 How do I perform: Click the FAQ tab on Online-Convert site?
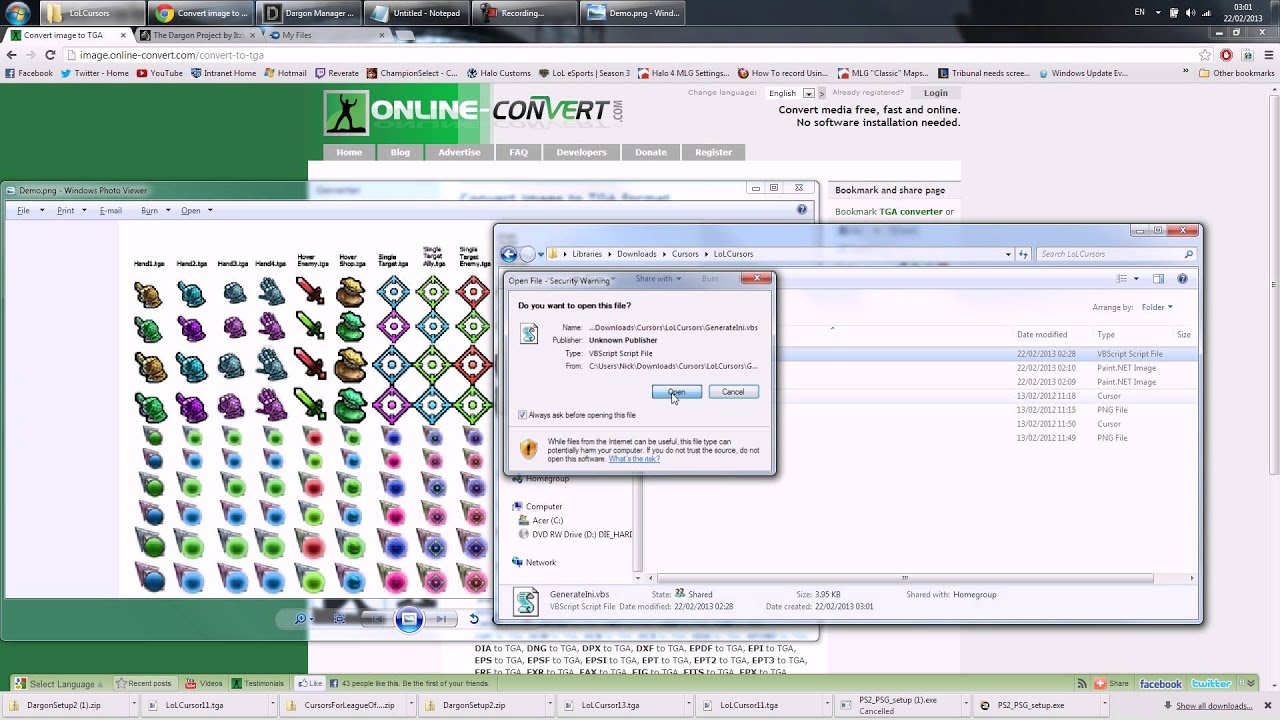(x=518, y=152)
